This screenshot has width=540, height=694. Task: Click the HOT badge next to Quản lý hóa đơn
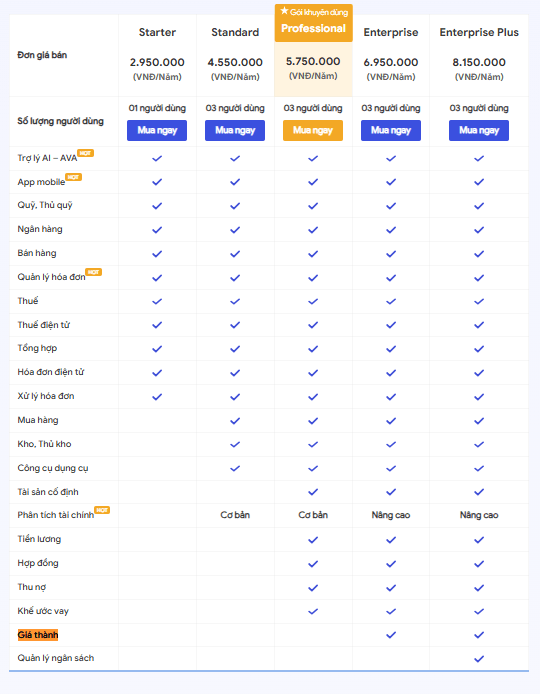[93, 272]
